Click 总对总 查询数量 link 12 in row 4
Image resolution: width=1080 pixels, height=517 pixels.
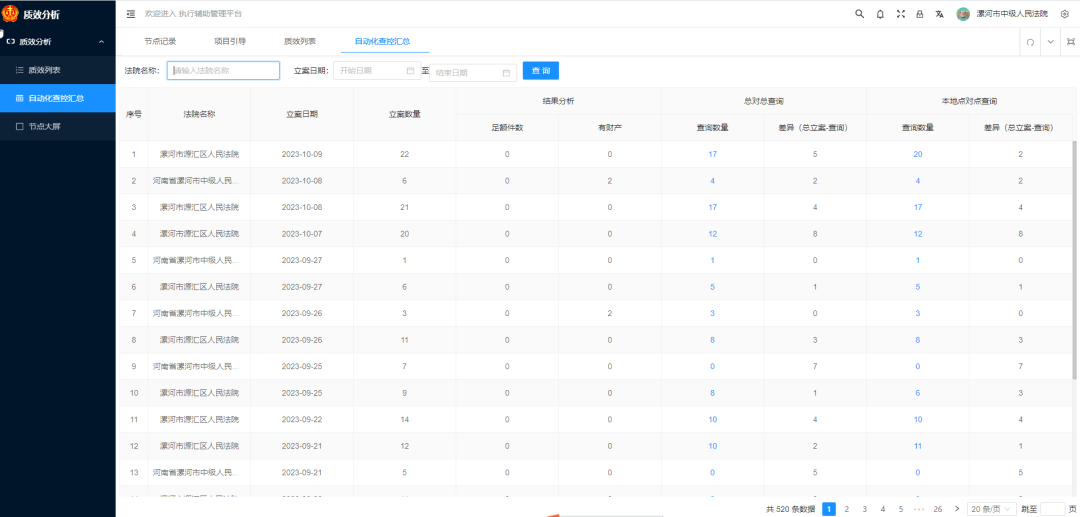[x=712, y=234]
